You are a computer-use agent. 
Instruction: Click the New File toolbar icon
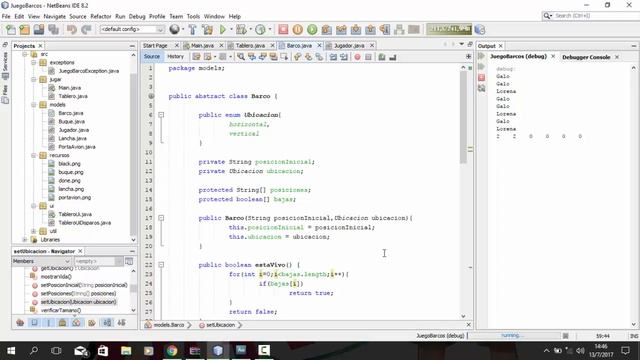pyautogui.click(x=11, y=29)
